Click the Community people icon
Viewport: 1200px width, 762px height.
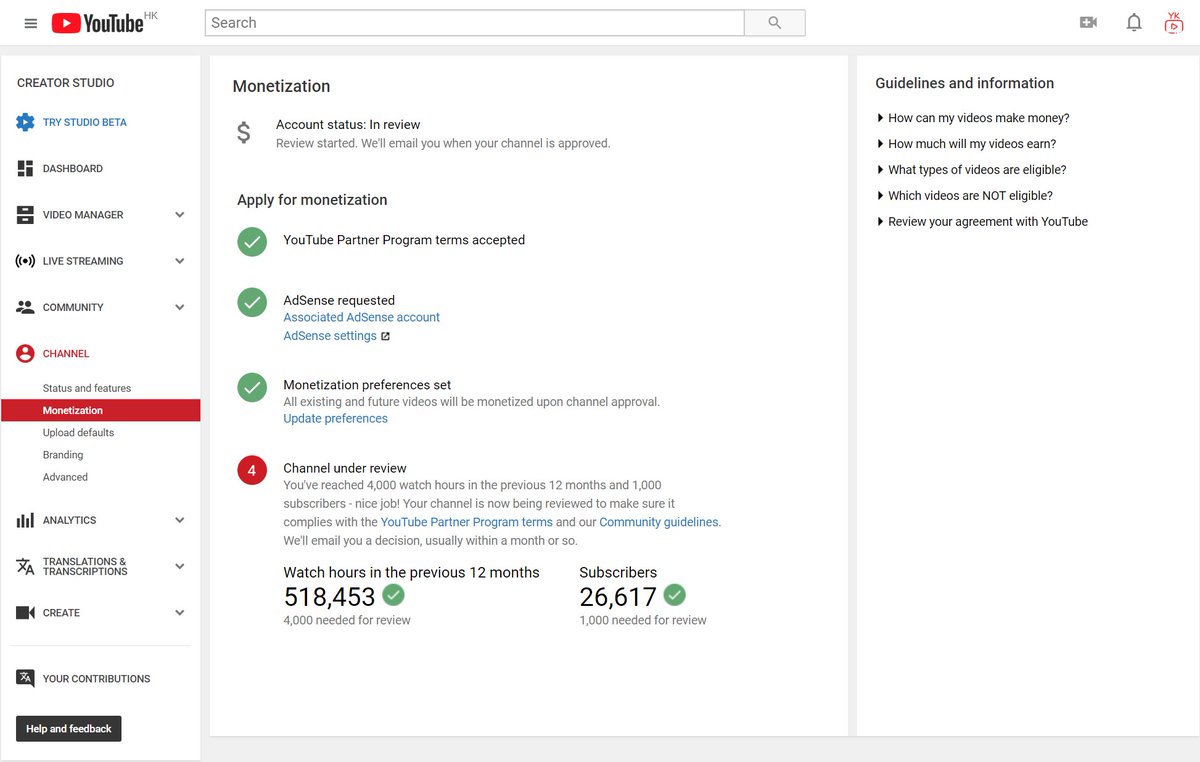[25, 307]
